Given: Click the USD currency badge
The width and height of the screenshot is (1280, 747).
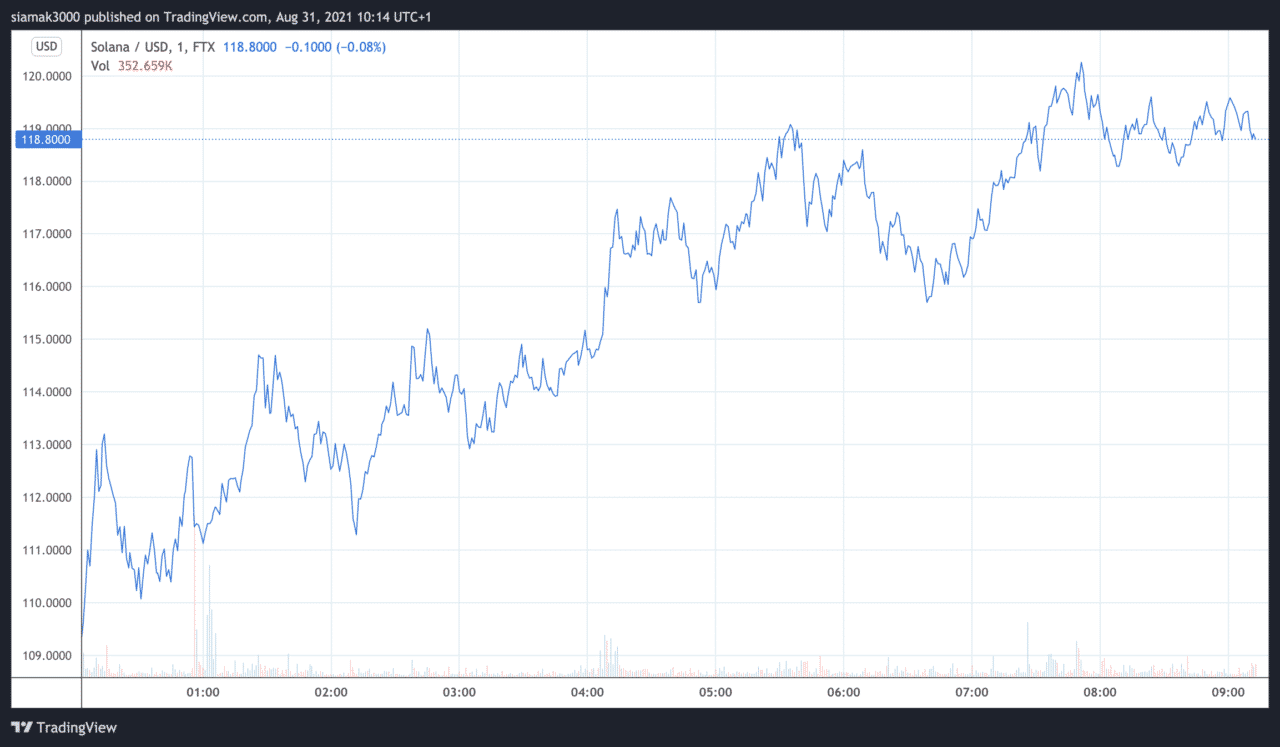Looking at the screenshot, I should tap(45, 46).
